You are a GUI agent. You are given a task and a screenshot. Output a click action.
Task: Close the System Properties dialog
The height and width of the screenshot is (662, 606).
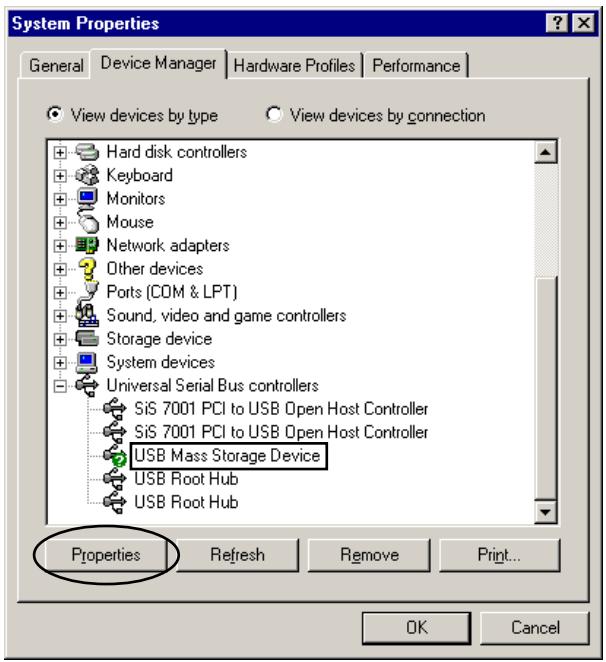pyautogui.click(x=584, y=23)
